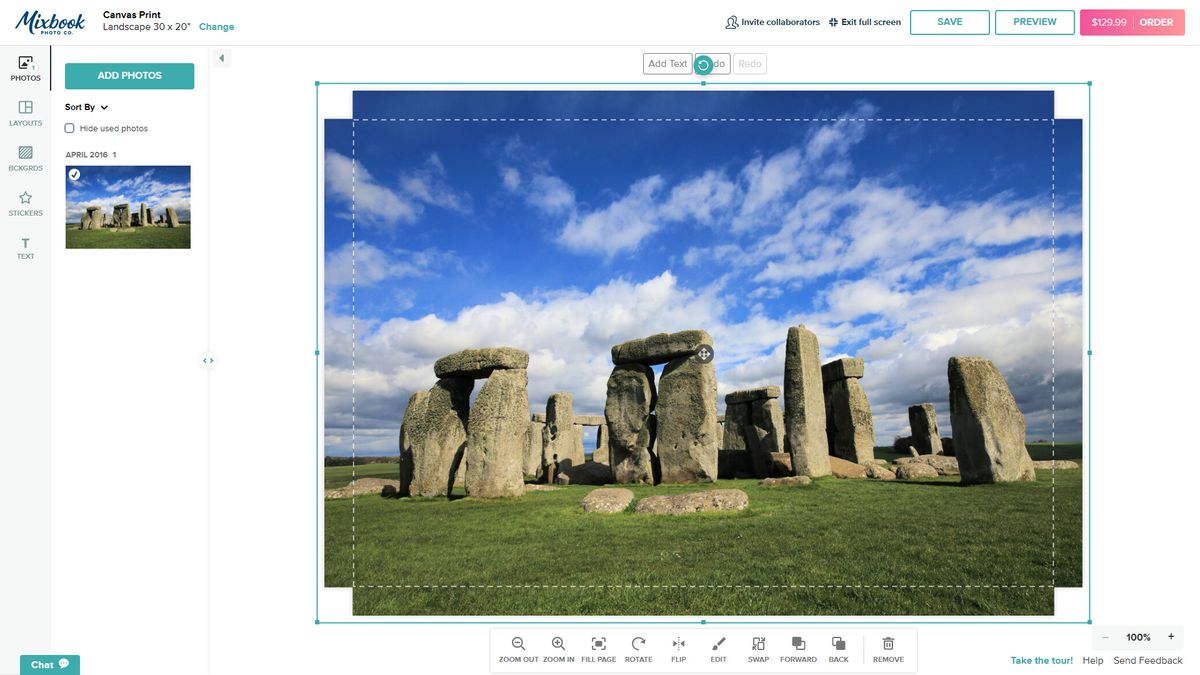This screenshot has height=675, width=1200.
Task: Increase zoom with the plus stepper
Action: [x=1170, y=636]
